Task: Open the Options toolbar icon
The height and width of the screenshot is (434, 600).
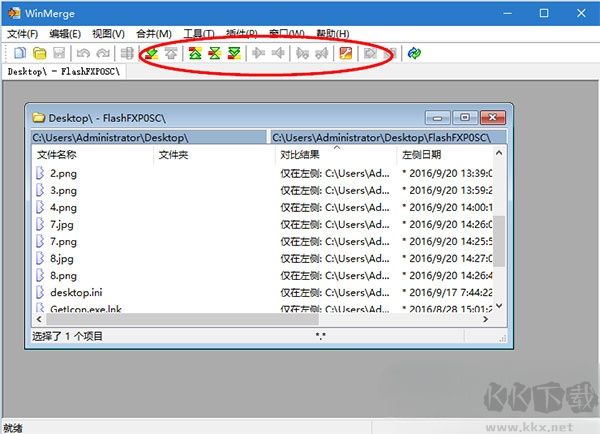Action: click(x=346, y=53)
